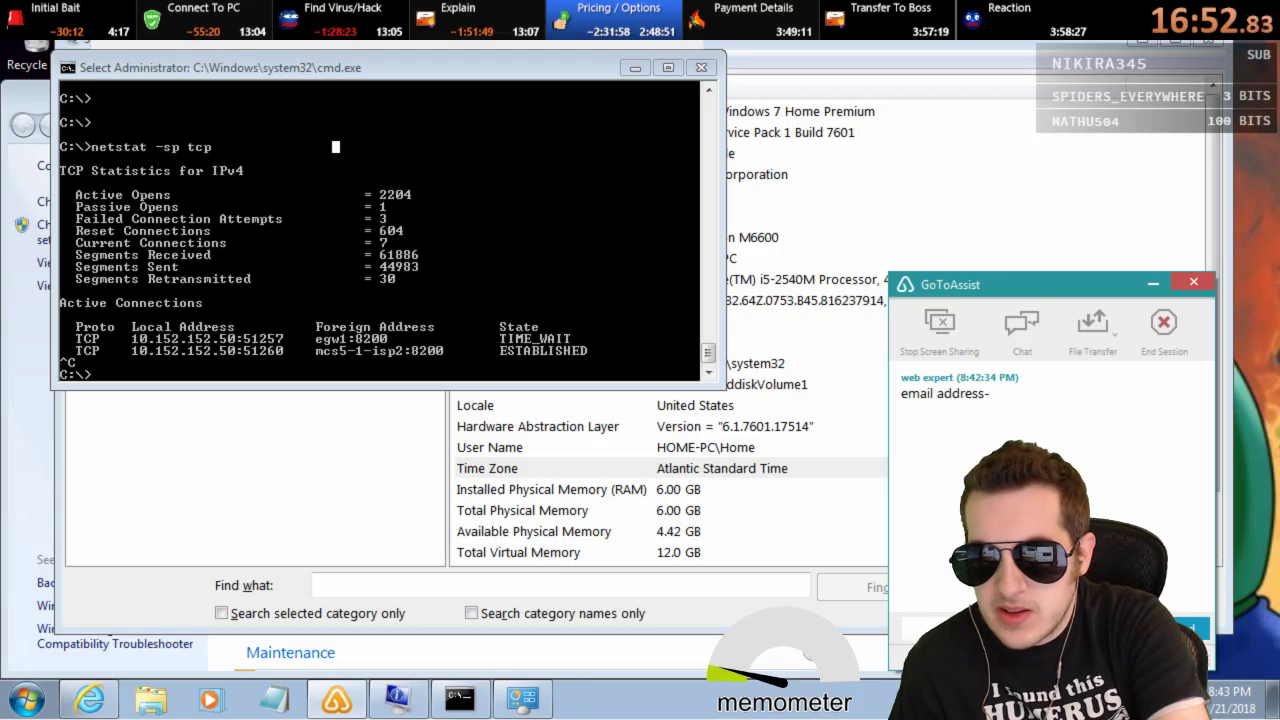Switch to the Control Panel taskbar icon
Screen dimensions: 1280x720
pos(522,698)
